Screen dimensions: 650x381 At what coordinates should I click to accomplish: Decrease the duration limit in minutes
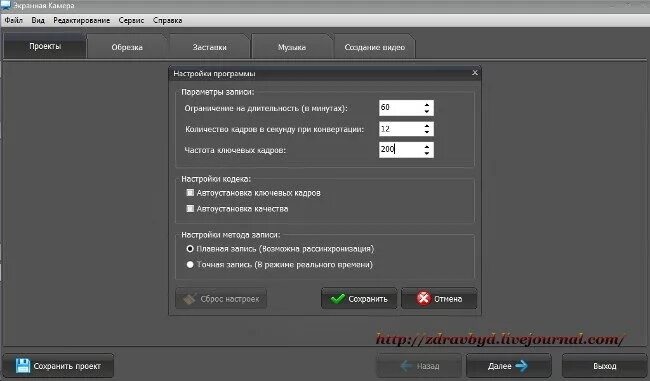(x=427, y=112)
